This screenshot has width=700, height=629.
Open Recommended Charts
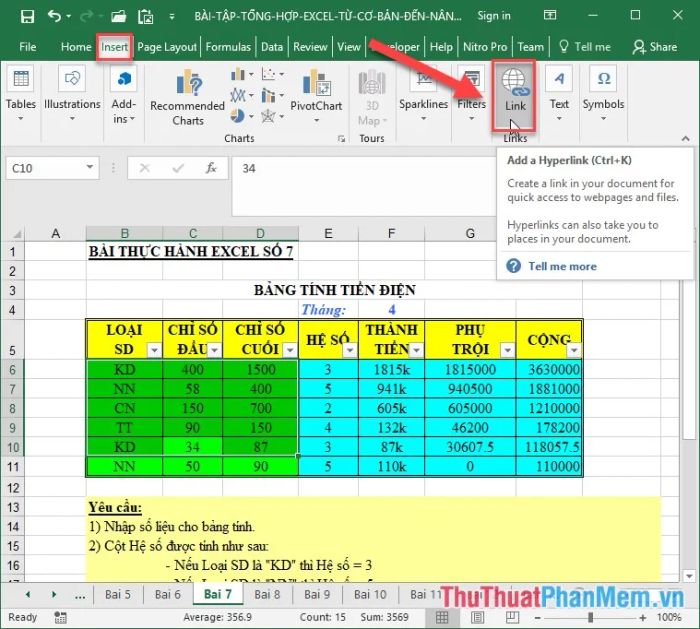point(188,98)
